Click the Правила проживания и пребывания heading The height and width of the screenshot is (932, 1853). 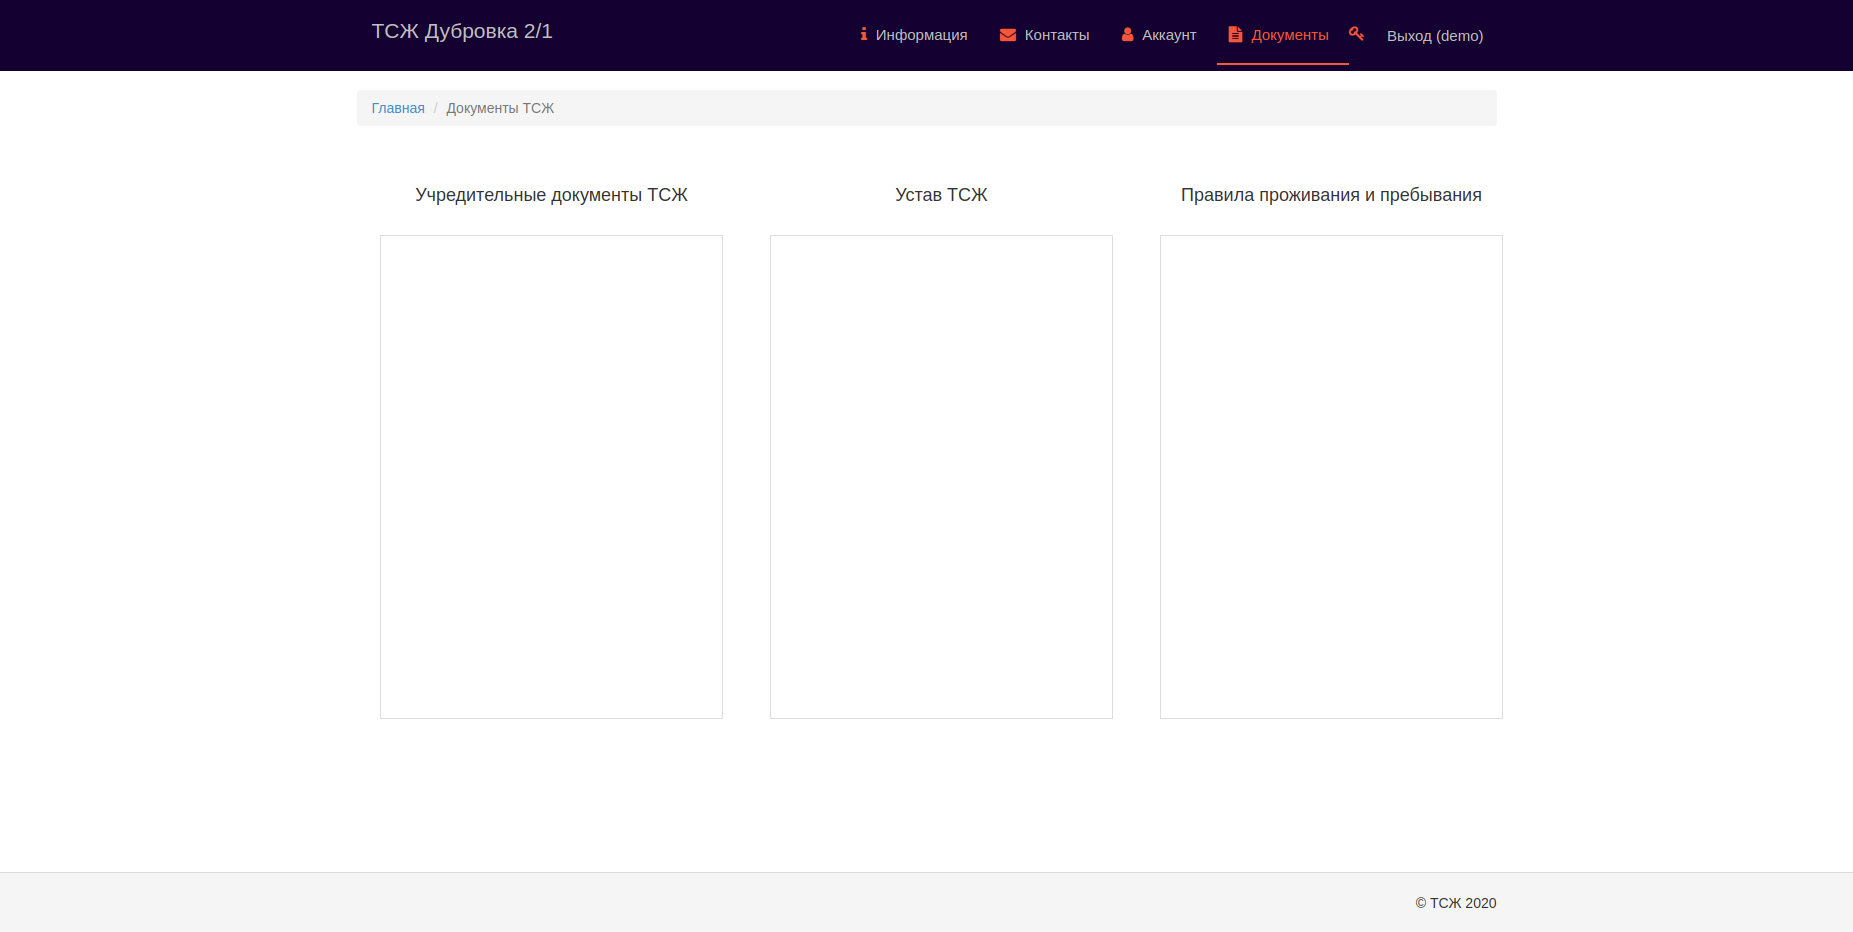point(1331,195)
